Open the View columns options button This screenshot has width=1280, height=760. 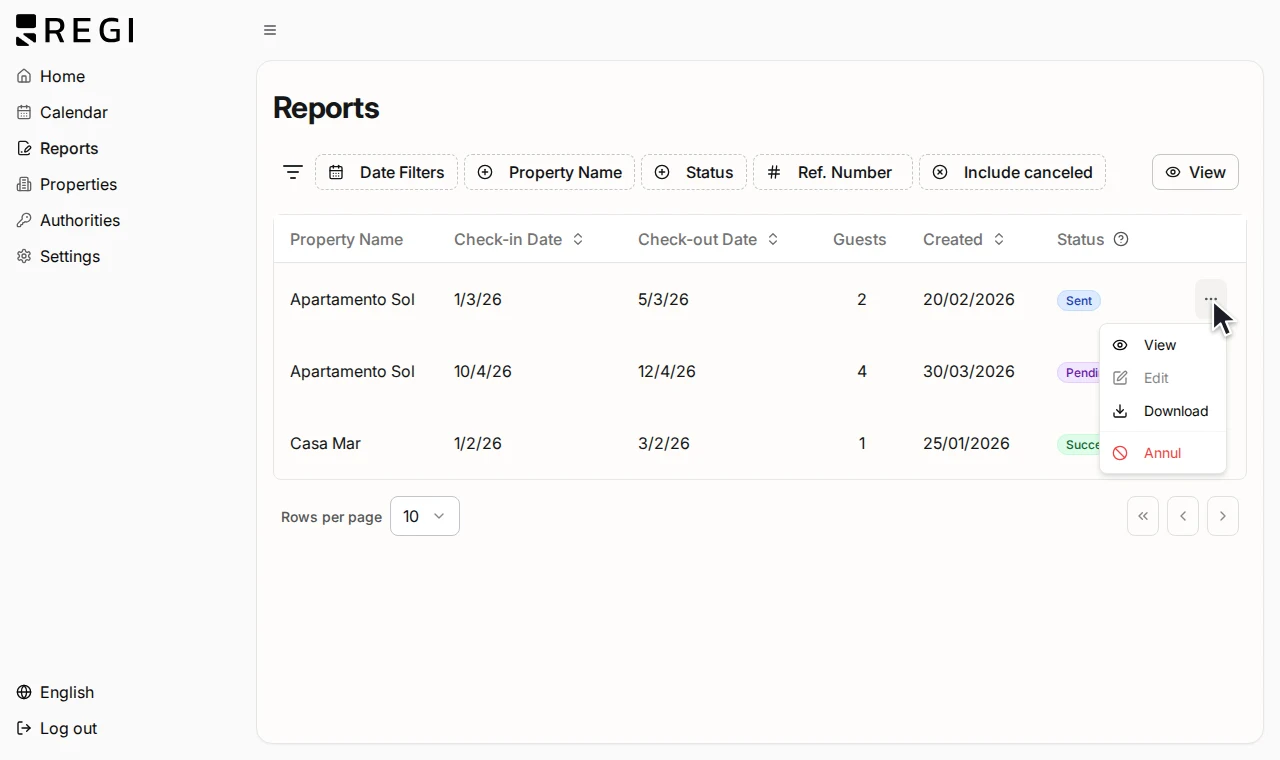tap(1195, 172)
